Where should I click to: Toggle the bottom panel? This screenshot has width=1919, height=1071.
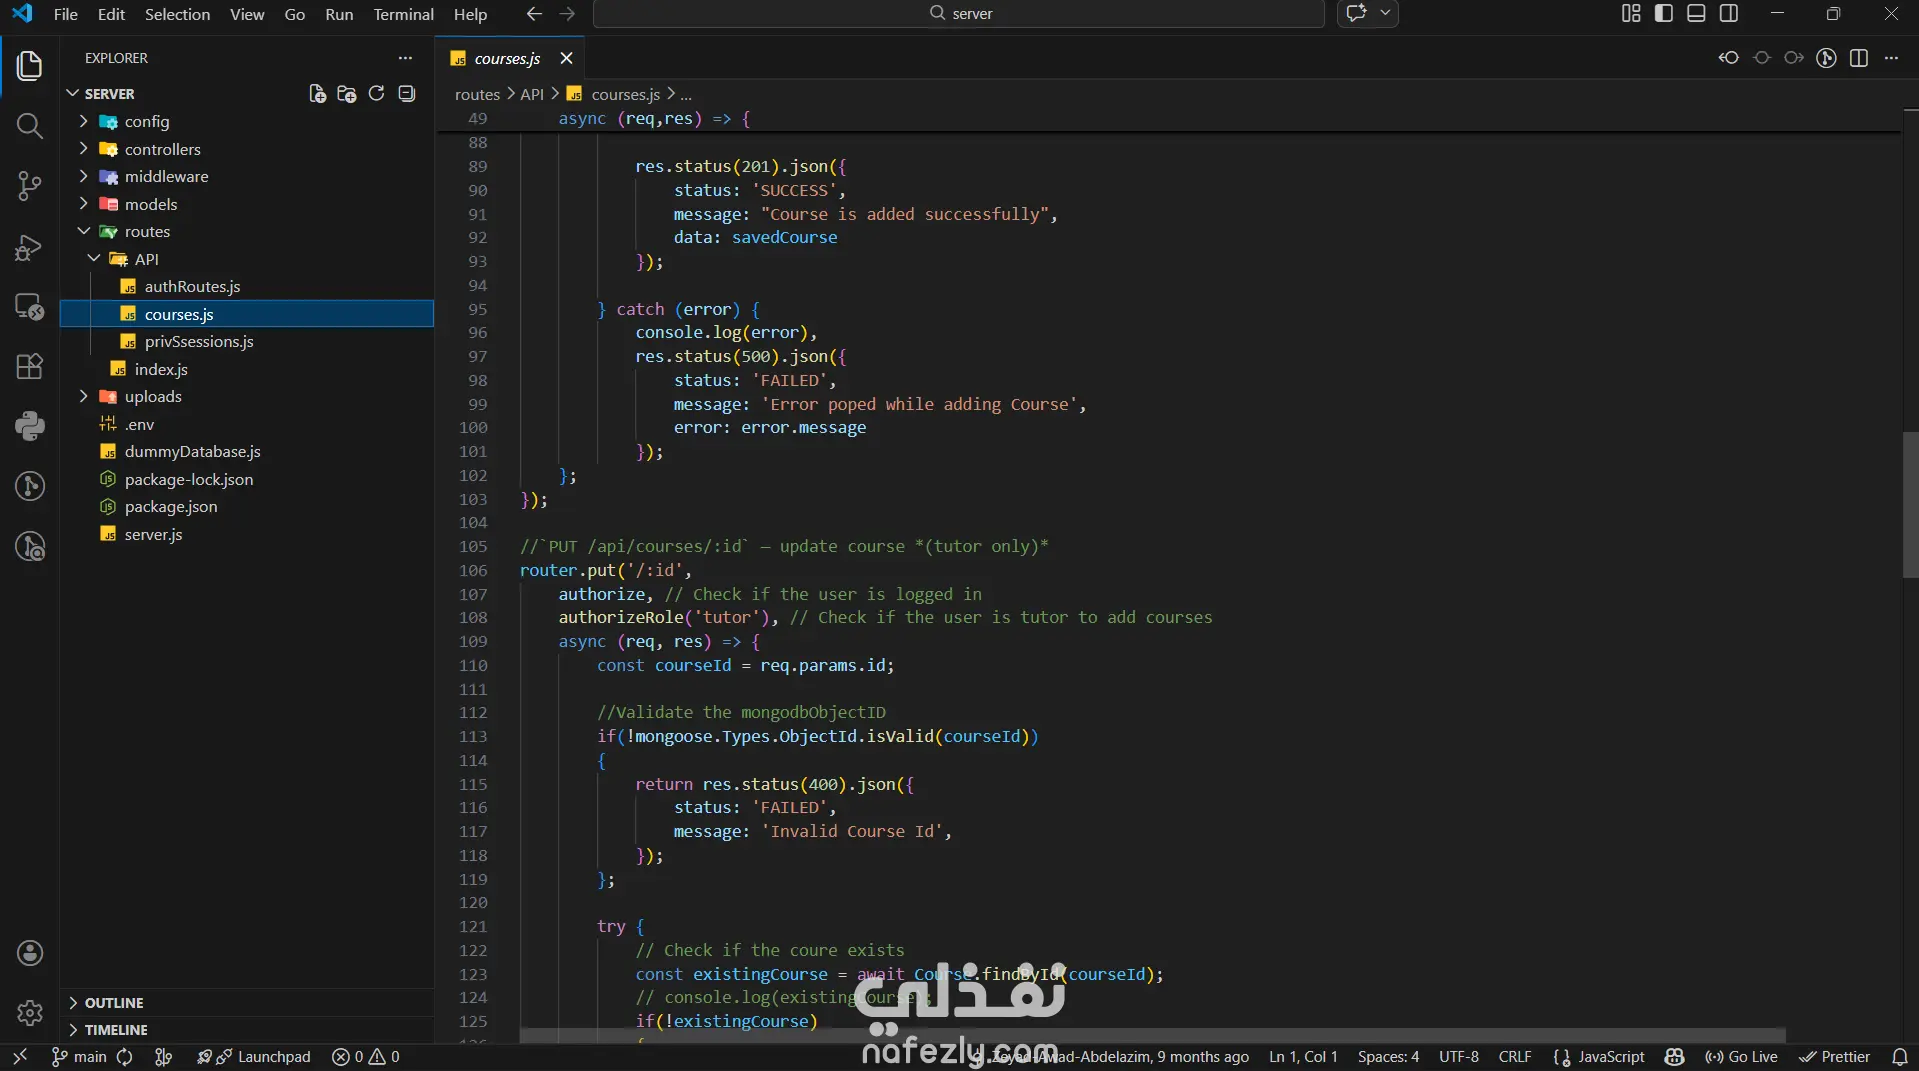[x=1696, y=14]
